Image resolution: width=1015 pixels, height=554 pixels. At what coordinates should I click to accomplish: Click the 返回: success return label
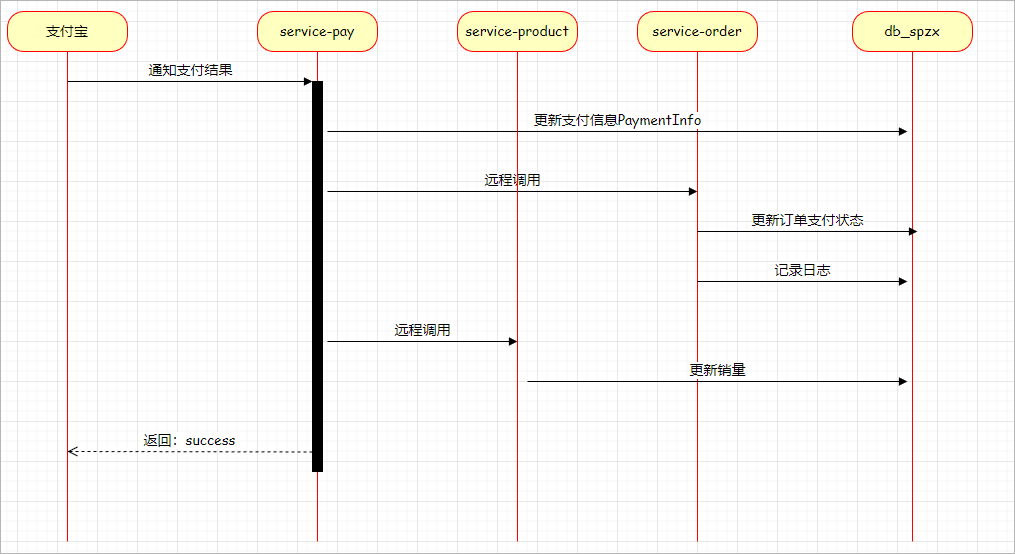(x=190, y=440)
